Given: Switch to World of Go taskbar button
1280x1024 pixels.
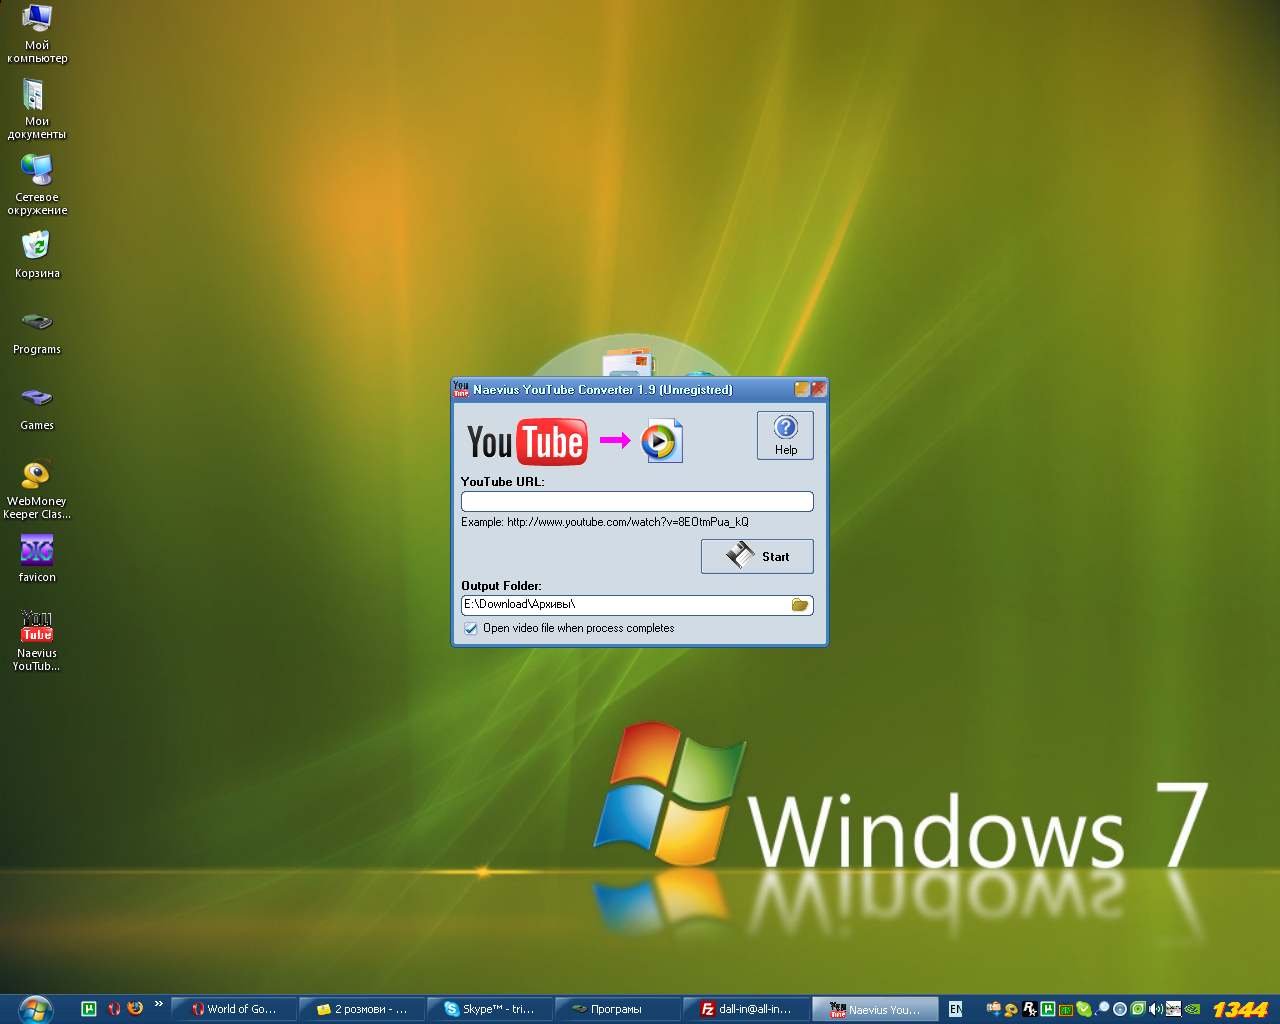Looking at the screenshot, I should [x=234, y=1009].
